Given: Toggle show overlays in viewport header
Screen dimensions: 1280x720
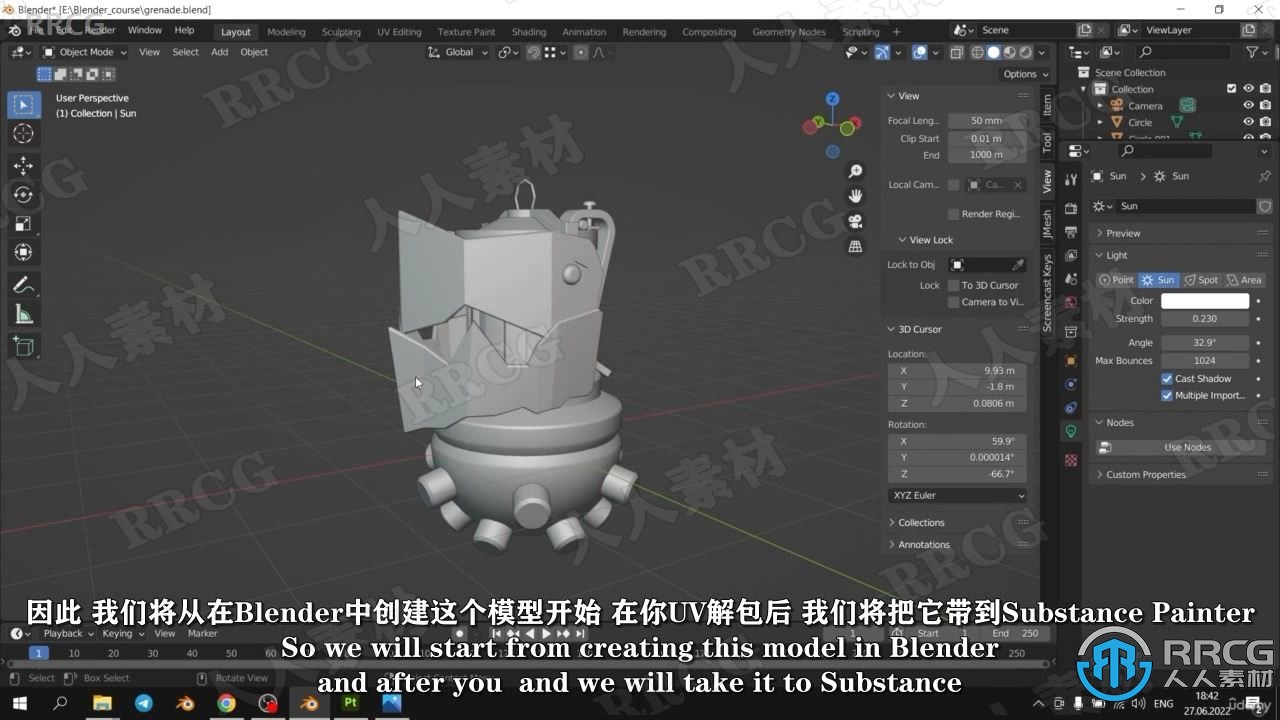Looking at the screenshot, I should [x=919, y=52].
